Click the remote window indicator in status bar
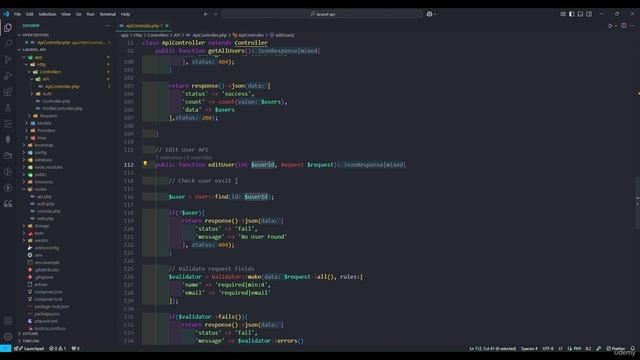Viewport: 640px width, 360px height. [x=5, y=349]
